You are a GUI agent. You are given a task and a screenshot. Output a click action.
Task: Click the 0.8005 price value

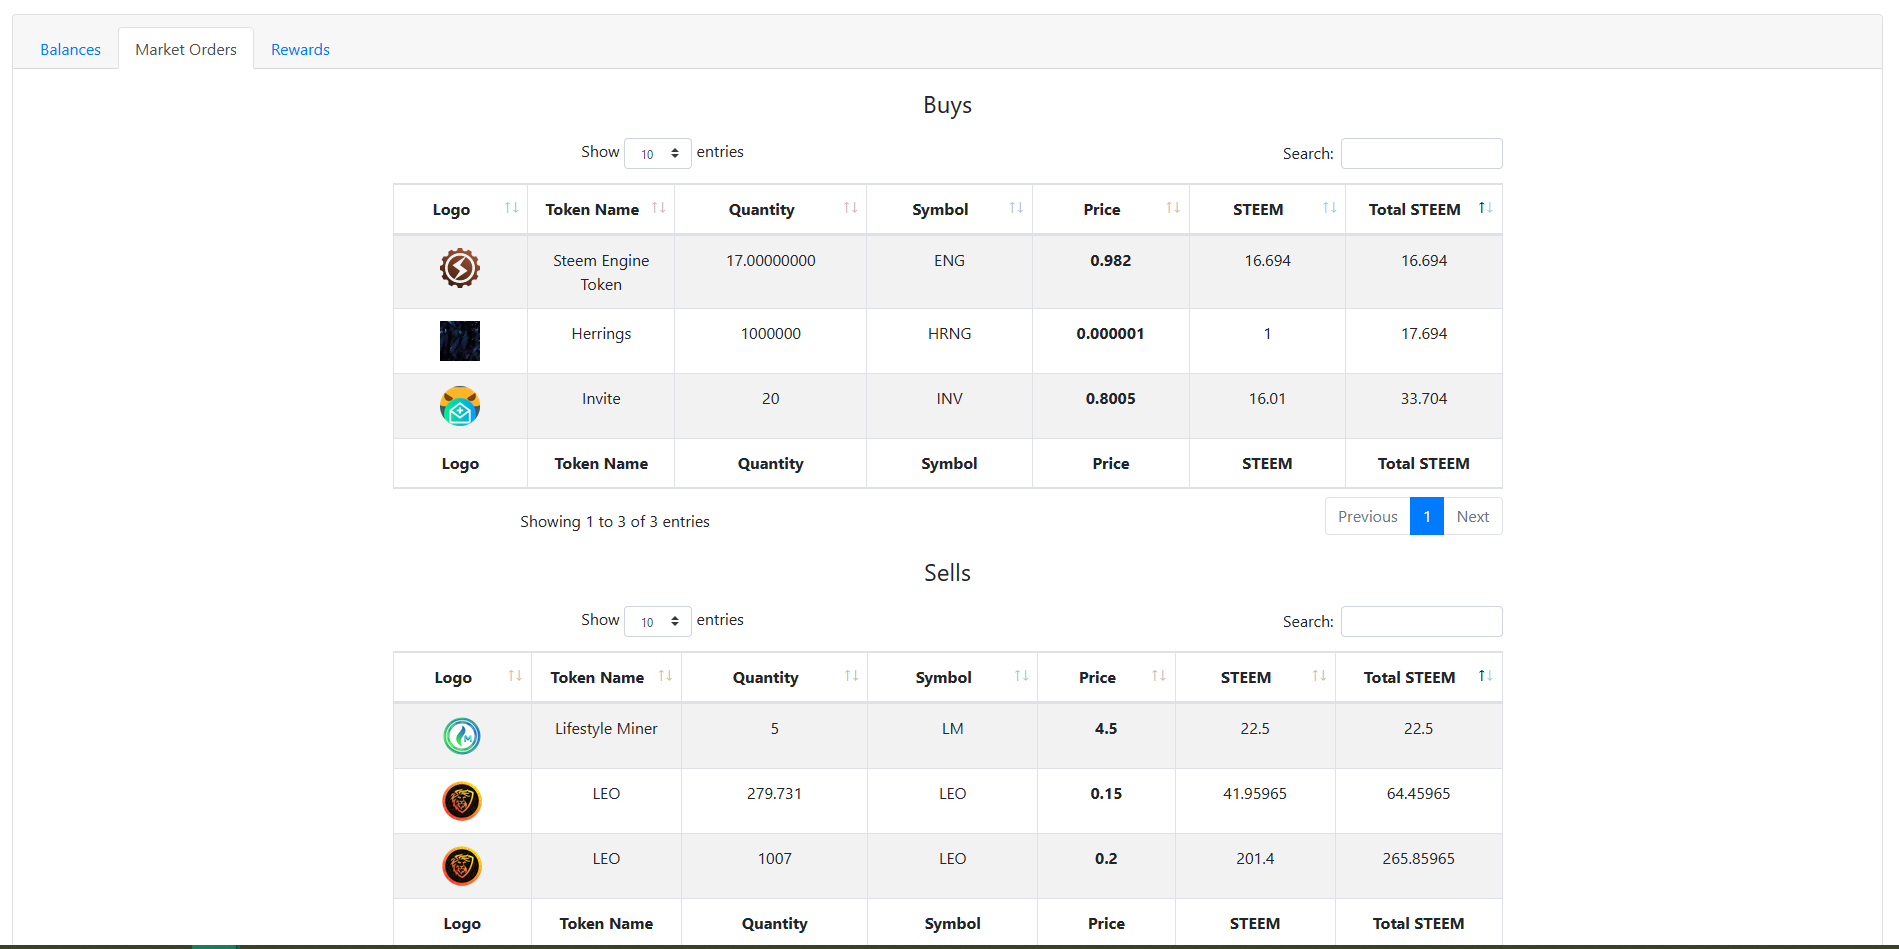pyautogui.click(x=1111, y=398)
